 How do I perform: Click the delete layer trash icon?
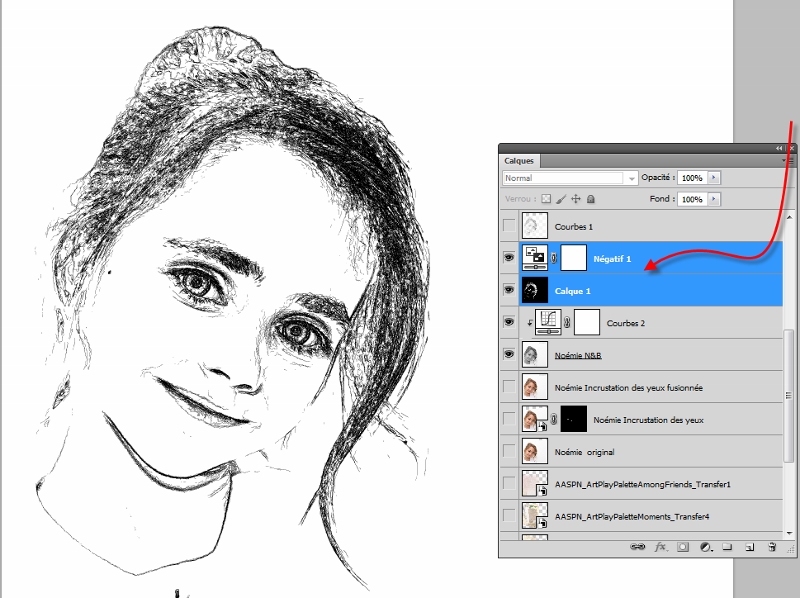point(772,546)
